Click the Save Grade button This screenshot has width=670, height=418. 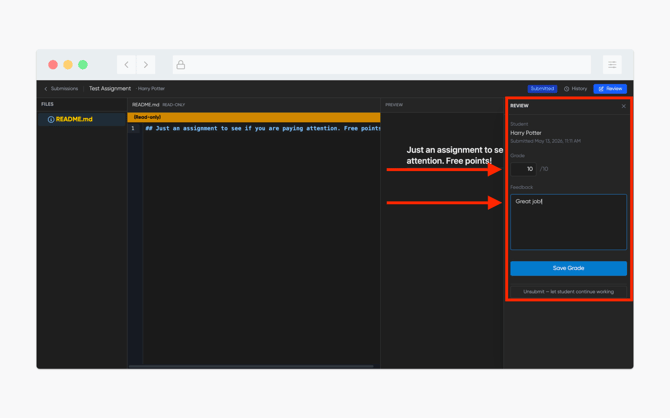click(x=568, y=268)
